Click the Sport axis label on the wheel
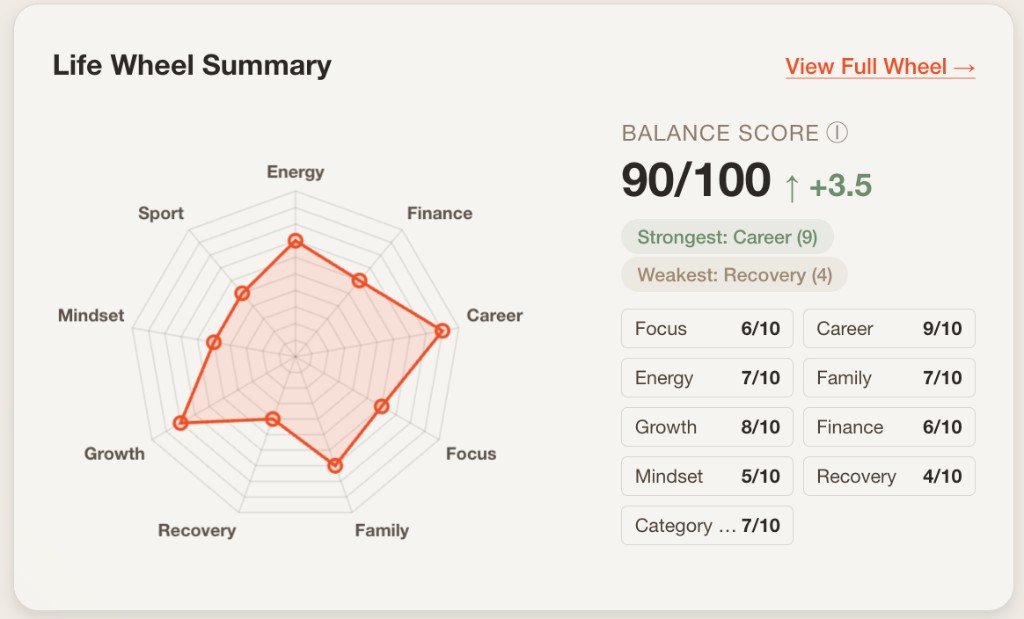The width and height of the screenshot is (1024, 619). (x=161, y=213)
